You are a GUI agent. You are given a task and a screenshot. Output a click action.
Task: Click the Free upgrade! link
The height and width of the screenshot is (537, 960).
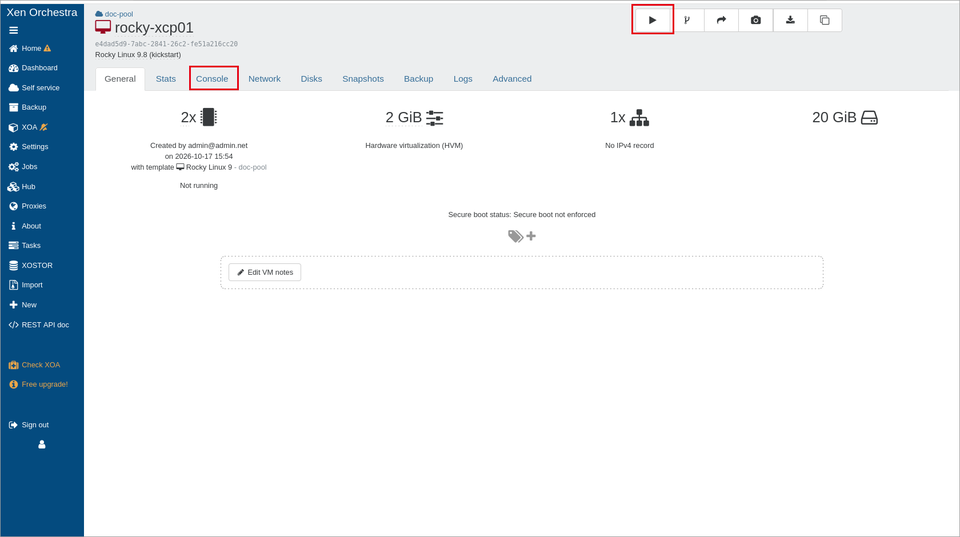pyautogui.click(x=38, y=385)
